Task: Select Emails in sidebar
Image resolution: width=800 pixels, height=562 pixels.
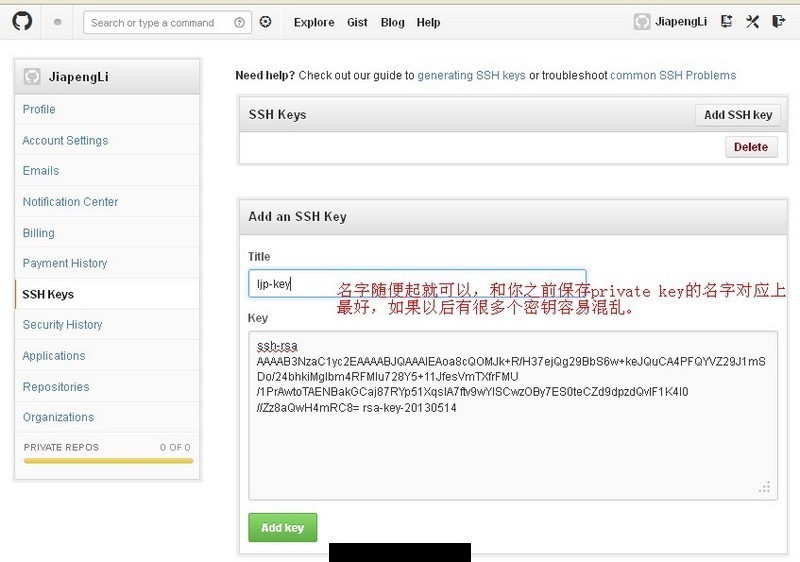Action: tap(107, 171)
